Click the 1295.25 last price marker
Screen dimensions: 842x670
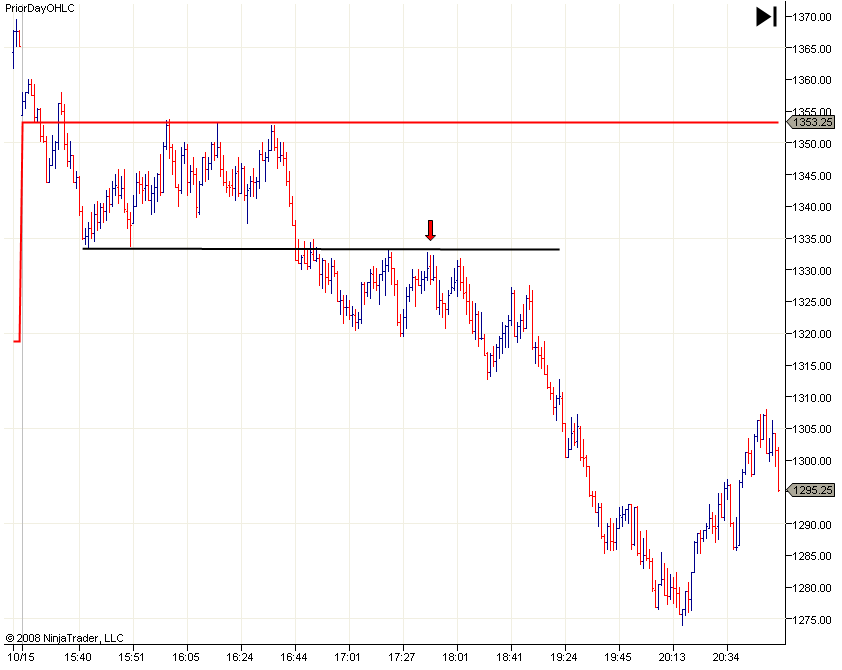pyautogui.click(x=811, y=490)
